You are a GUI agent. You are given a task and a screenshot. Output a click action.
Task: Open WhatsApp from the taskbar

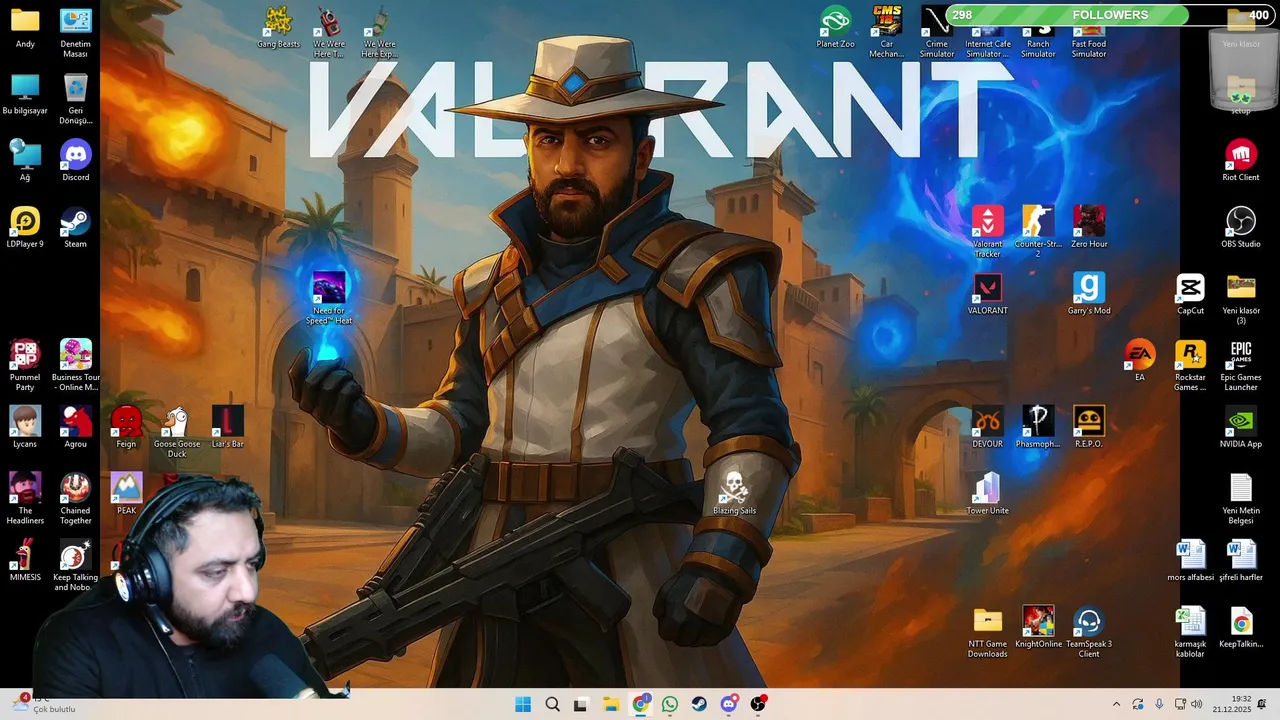(670, 704)
